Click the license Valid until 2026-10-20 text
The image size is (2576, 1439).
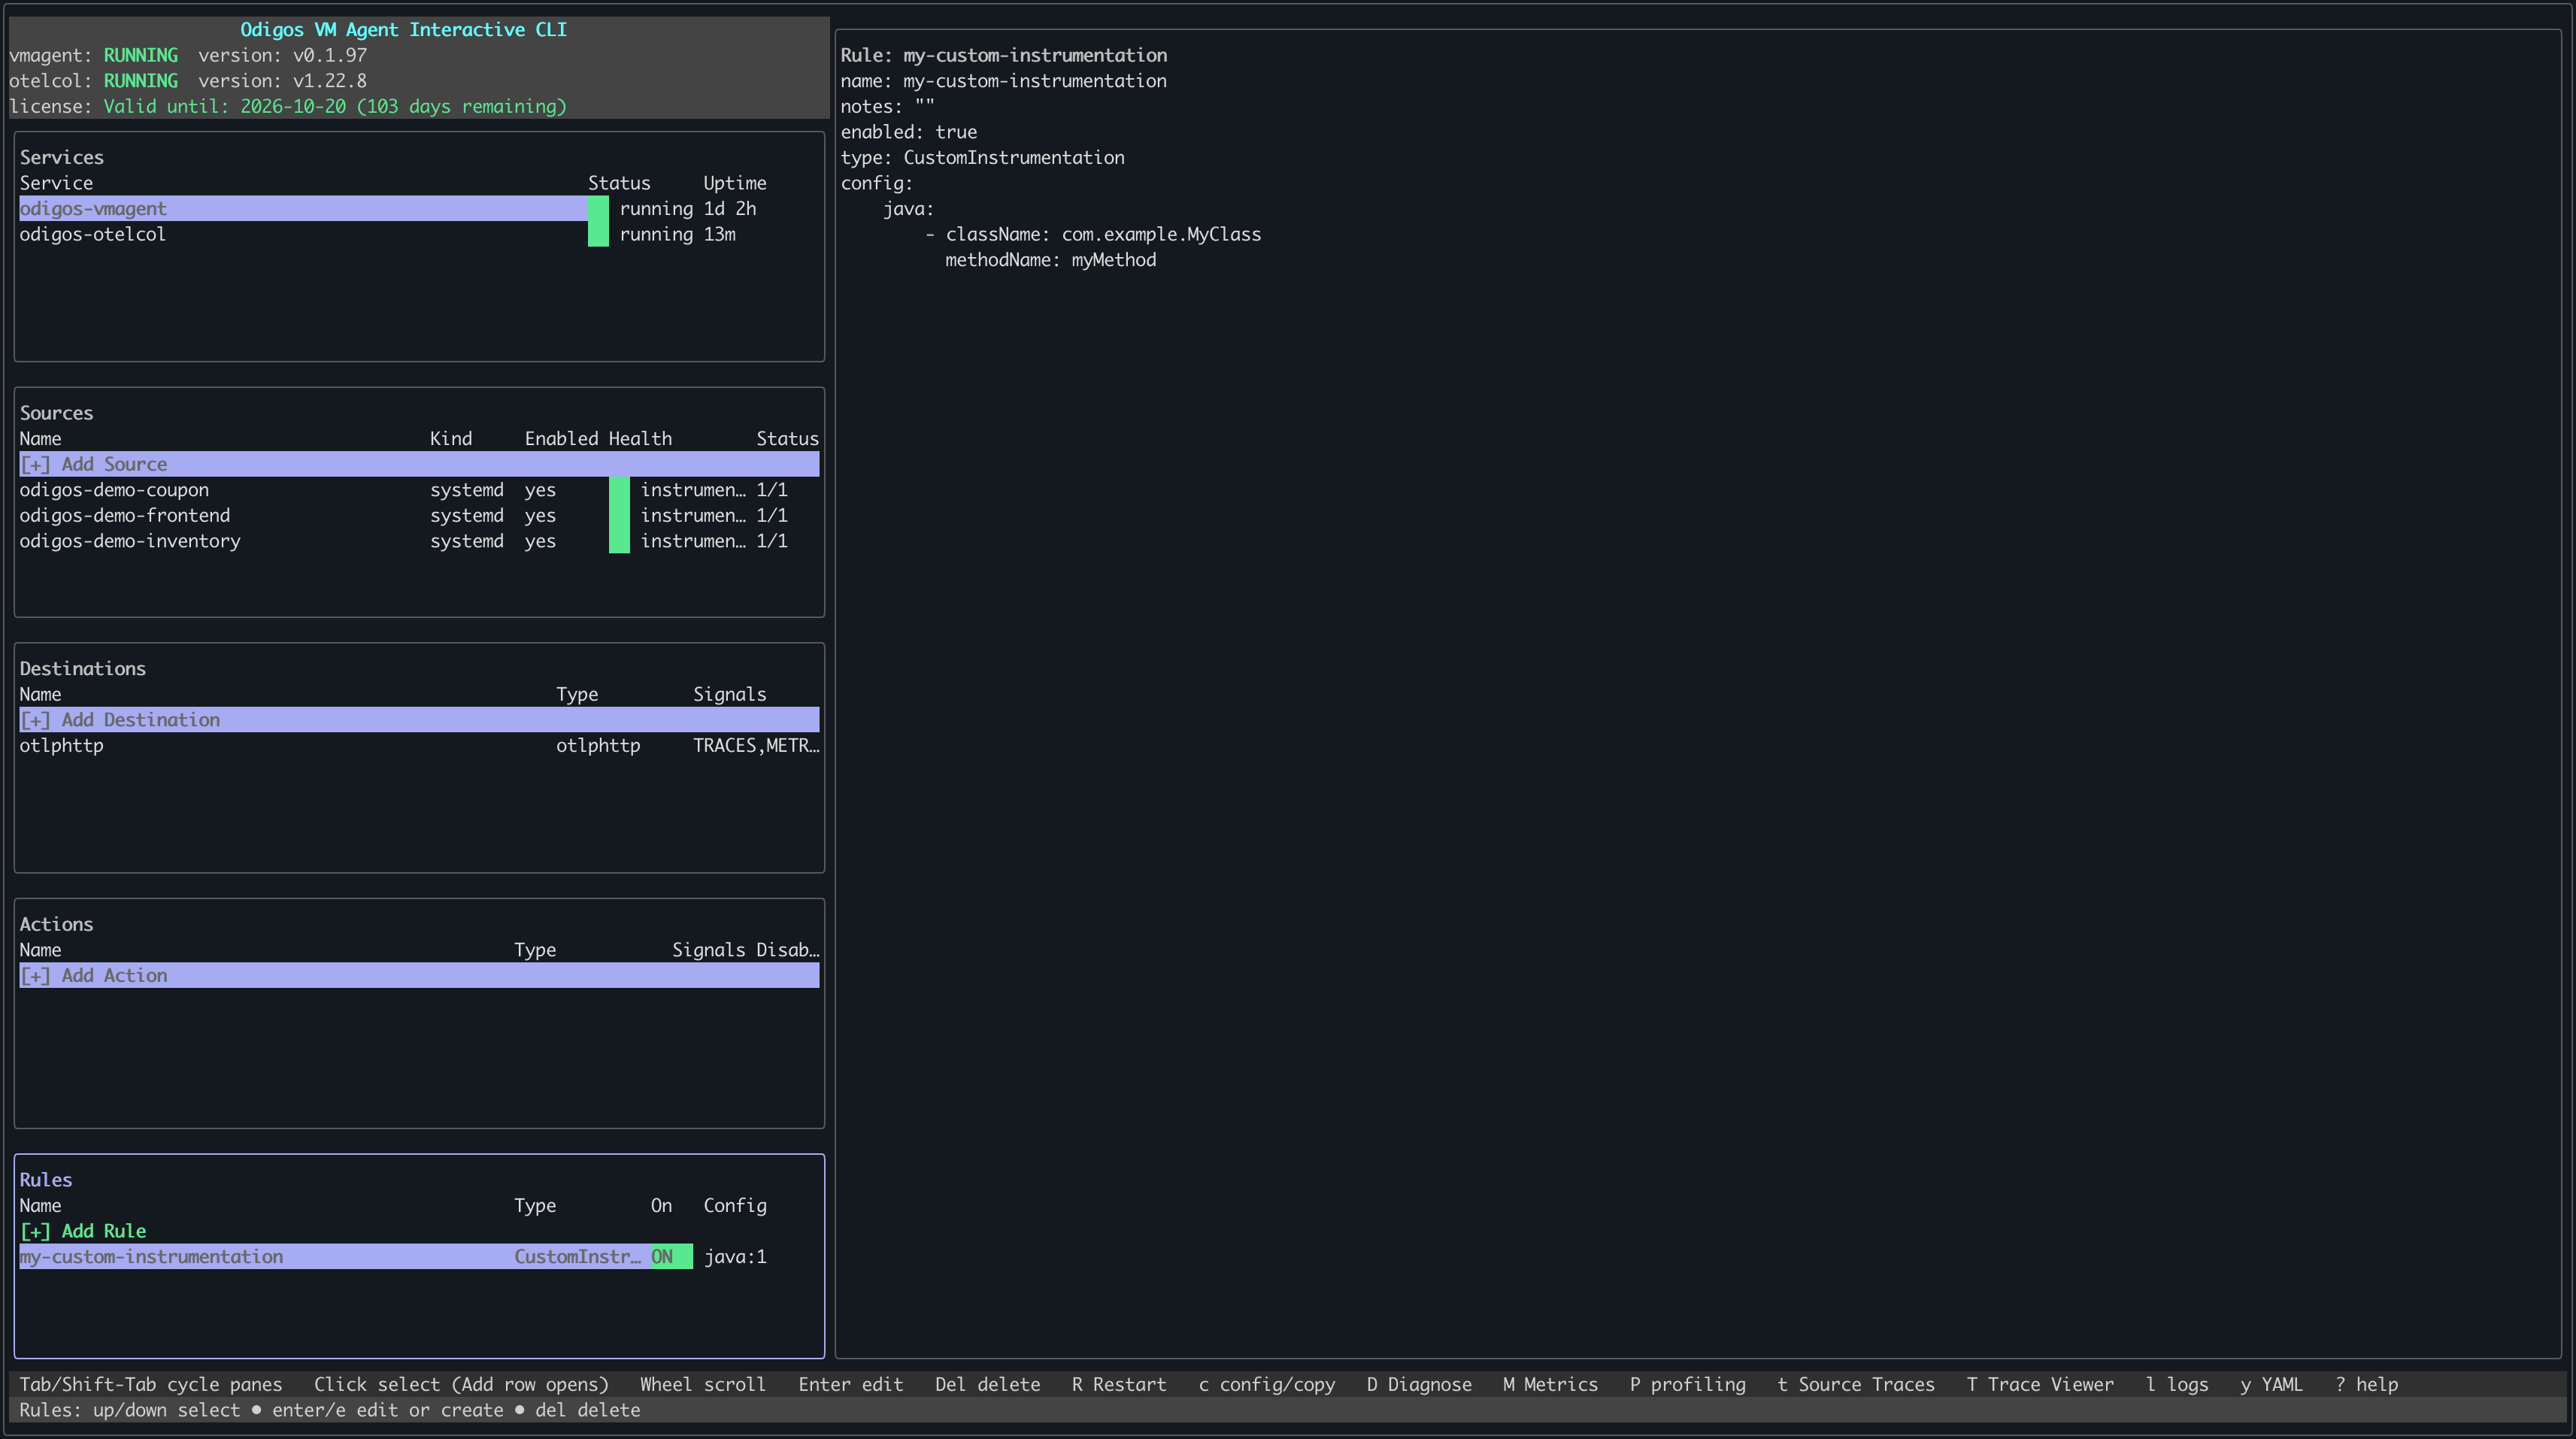click(x=335, y=107)
